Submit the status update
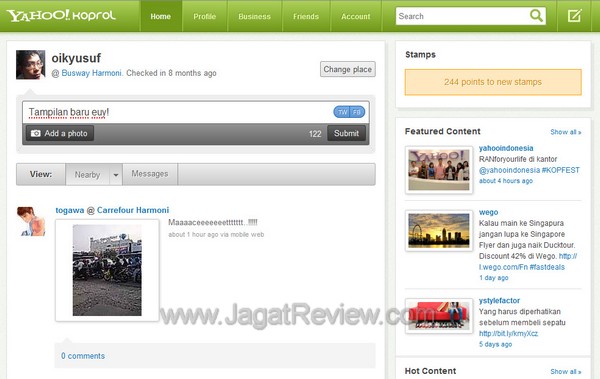 click(346, 133)
